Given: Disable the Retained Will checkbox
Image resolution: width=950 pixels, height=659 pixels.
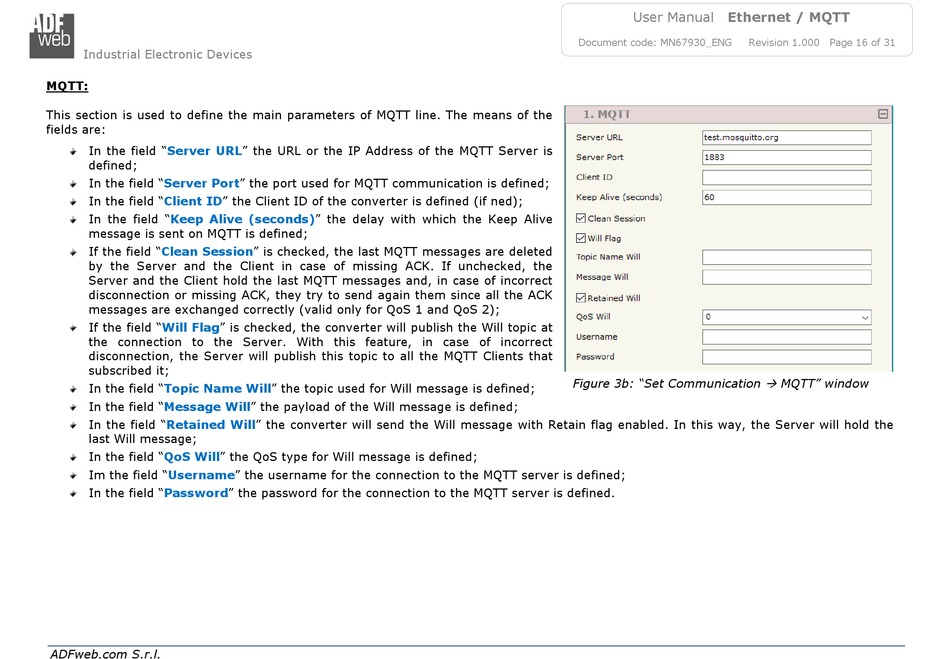Looking at the screenshot, I should [x=580, y=297].
